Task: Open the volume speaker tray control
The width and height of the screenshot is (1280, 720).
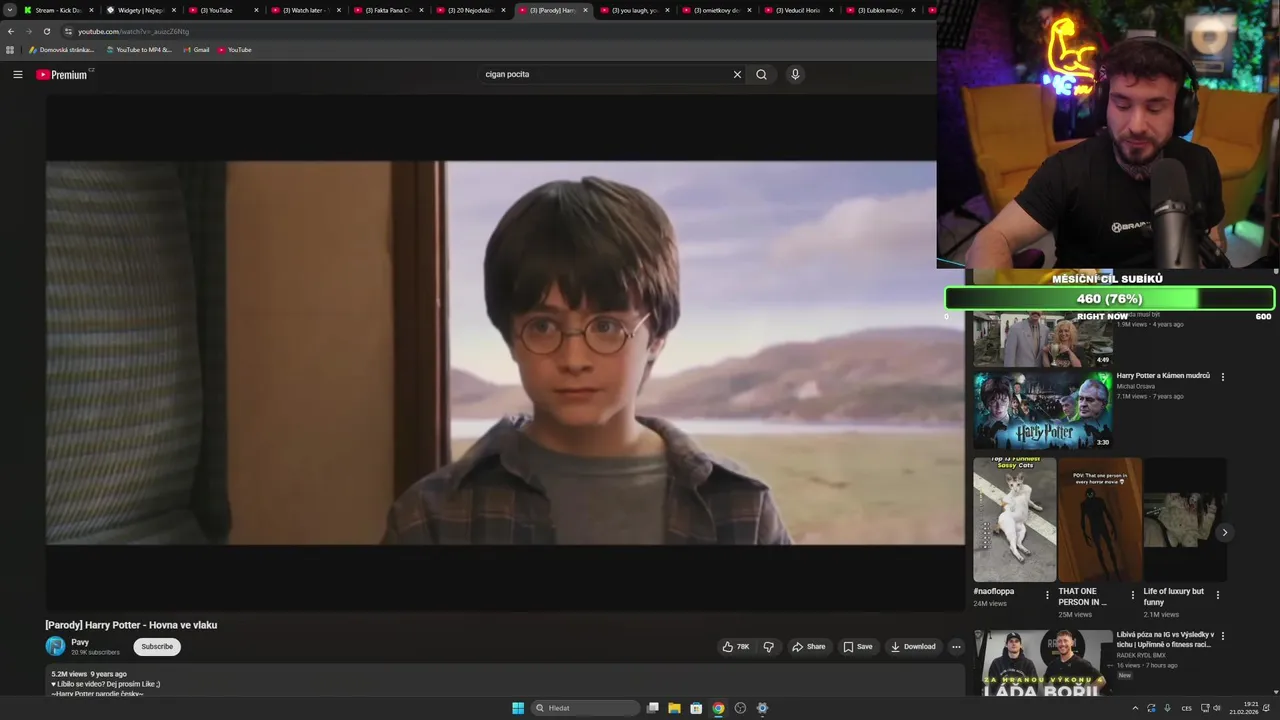Action: pos(1217,708)
